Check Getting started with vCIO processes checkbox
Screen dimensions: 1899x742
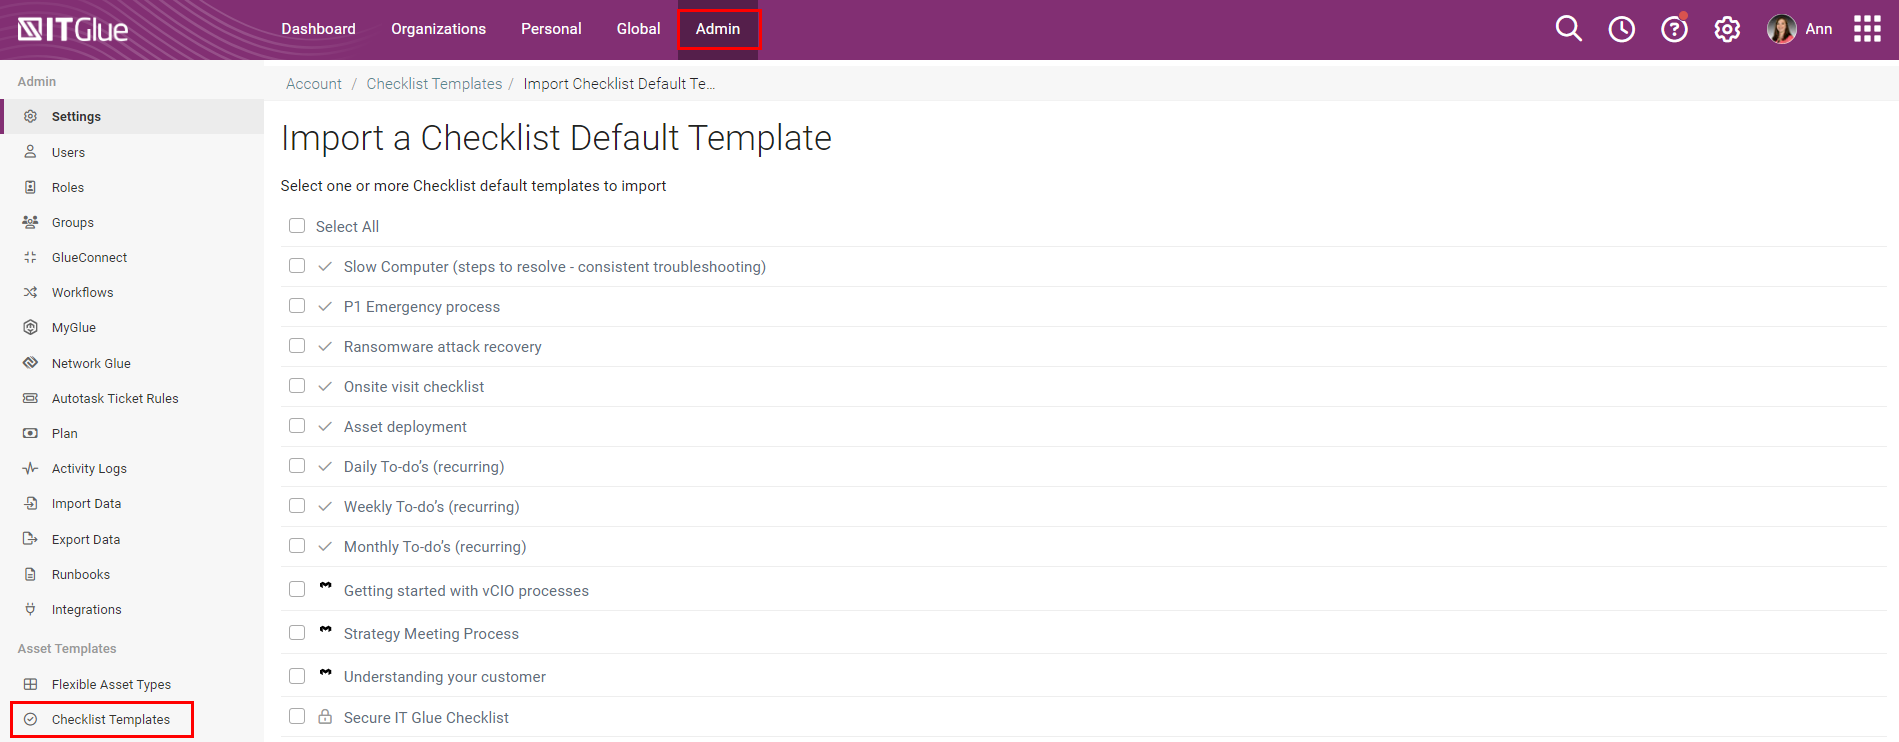pos(297,590)
